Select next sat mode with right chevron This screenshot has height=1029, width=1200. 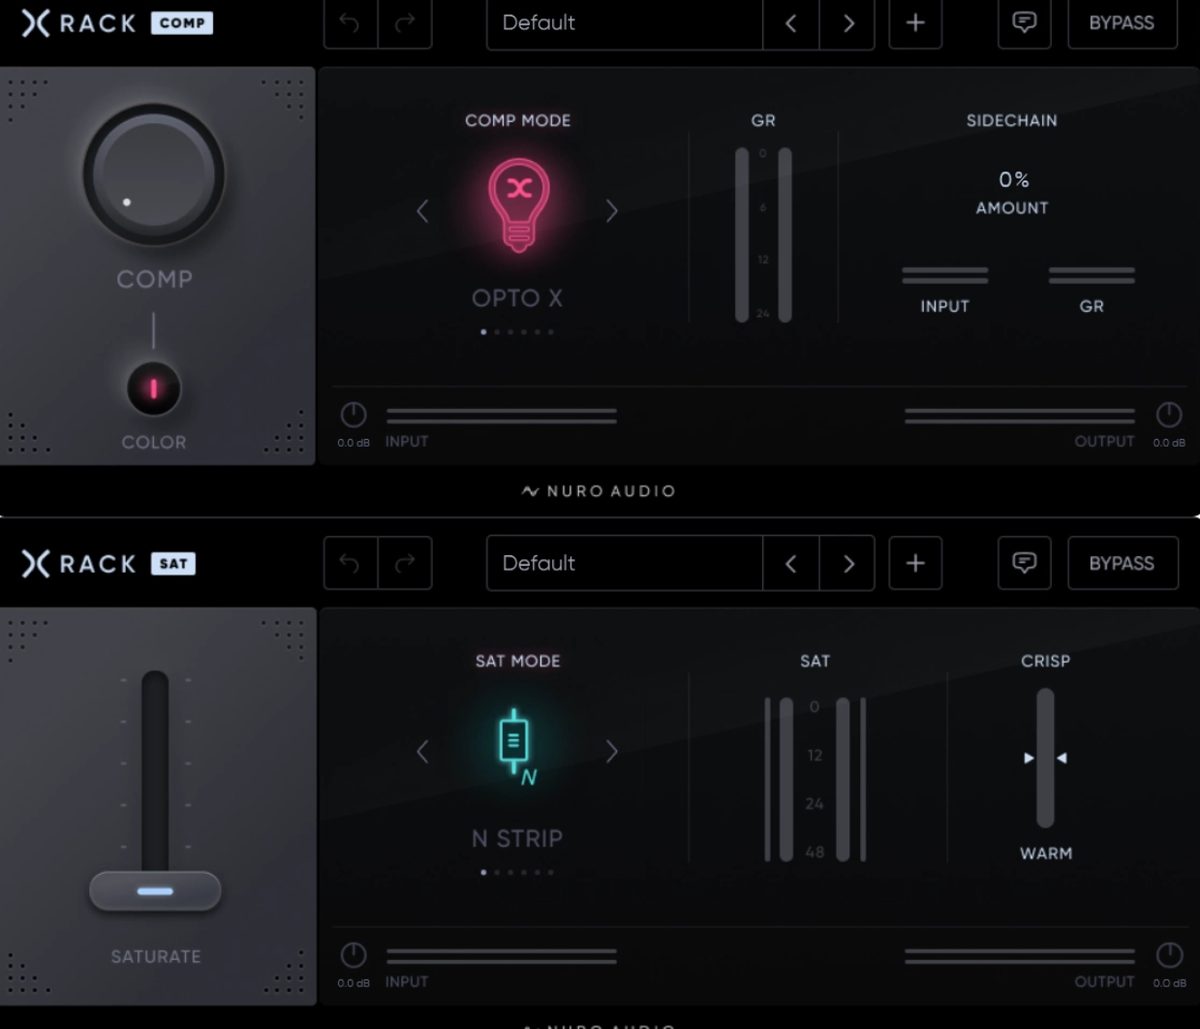pos(612,751)
